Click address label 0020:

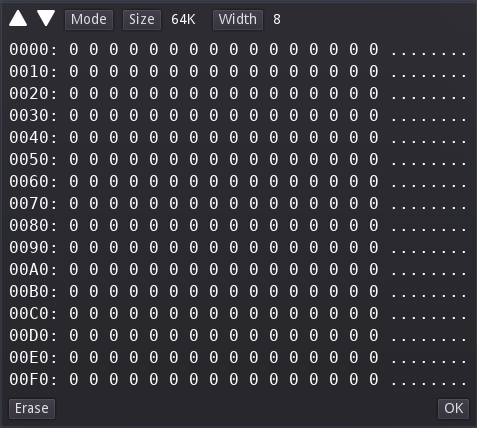point(33,94)
